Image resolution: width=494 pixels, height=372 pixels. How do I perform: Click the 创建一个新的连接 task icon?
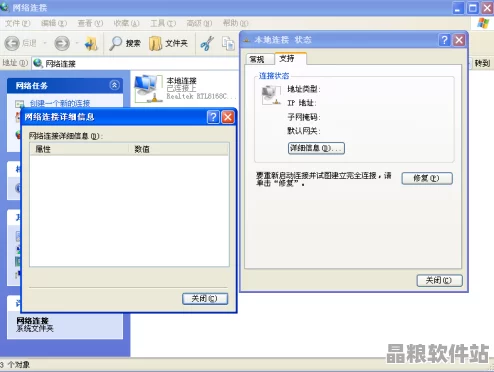click(x=19, y=104)
